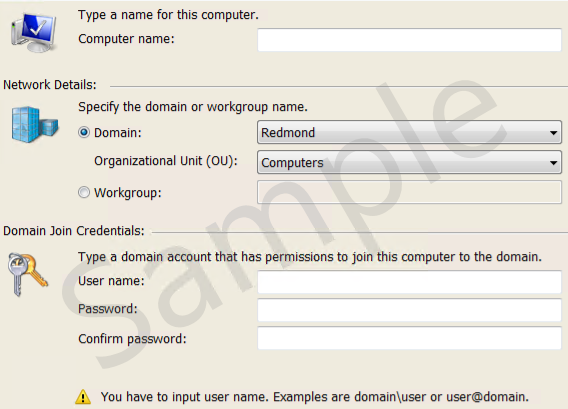Click the keys credentials icon
This screenshot has height=409, width=568.
[x=28, y=274]
